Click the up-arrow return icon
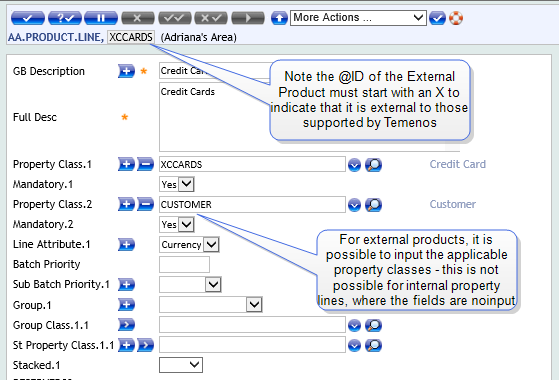559x380 pixels. 279,18
